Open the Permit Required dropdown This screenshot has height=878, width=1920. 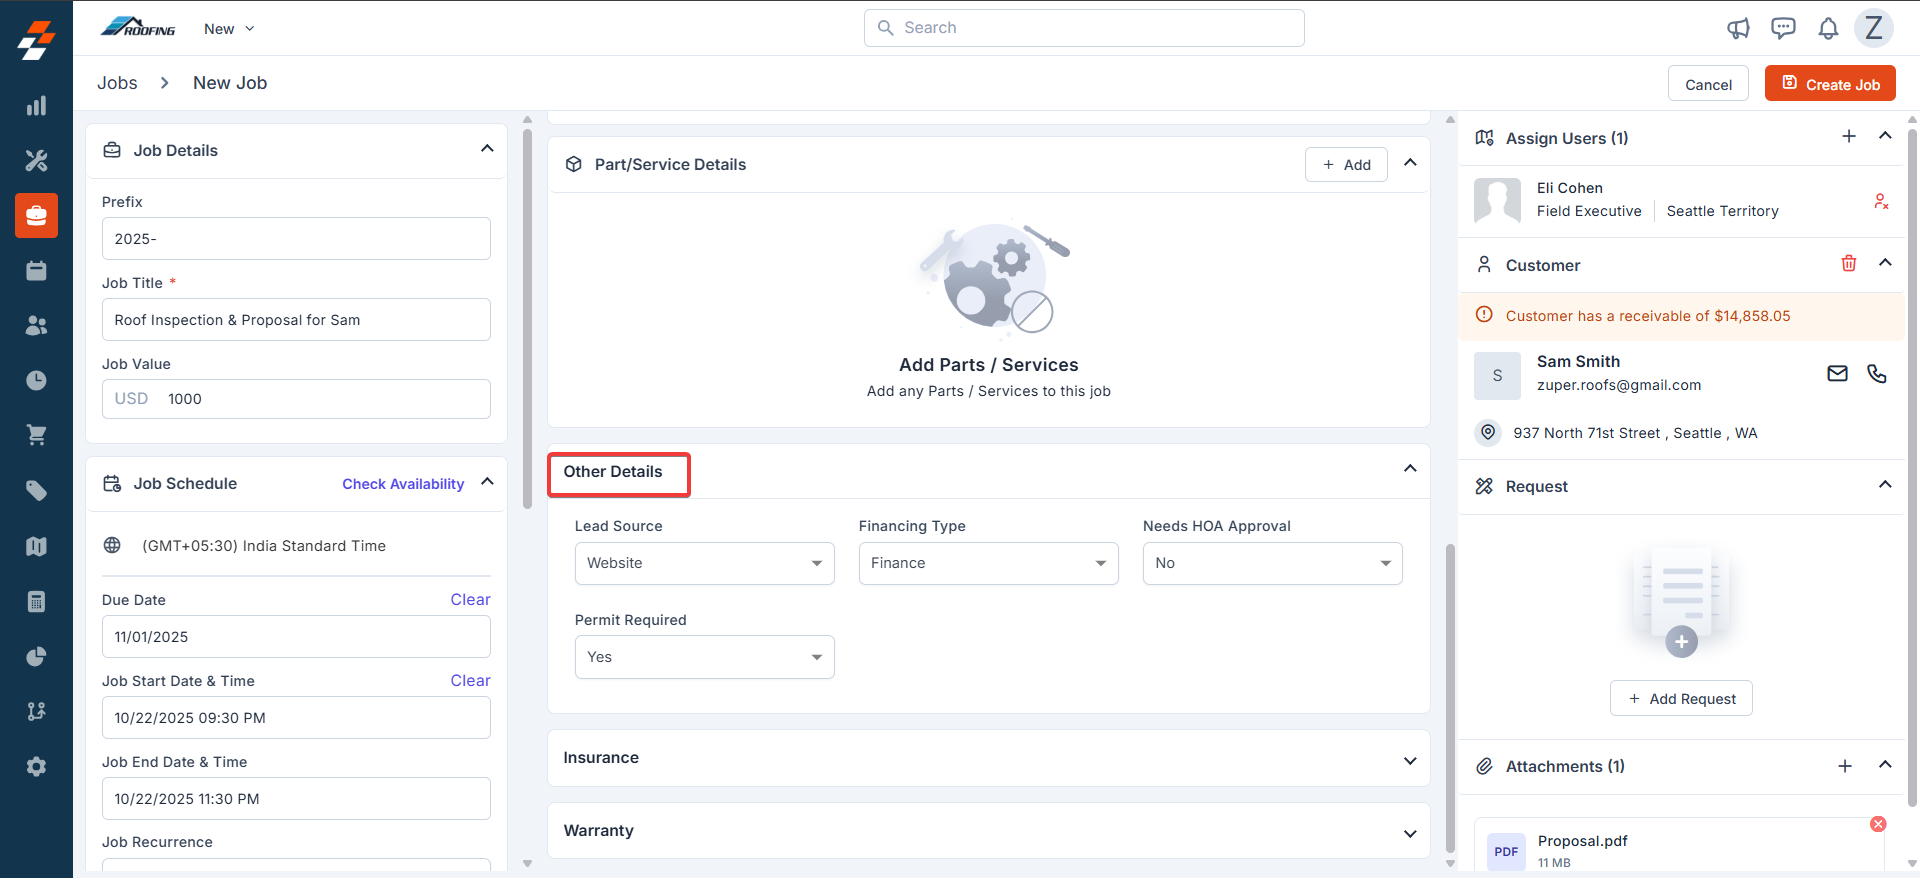tap(704, 657)
